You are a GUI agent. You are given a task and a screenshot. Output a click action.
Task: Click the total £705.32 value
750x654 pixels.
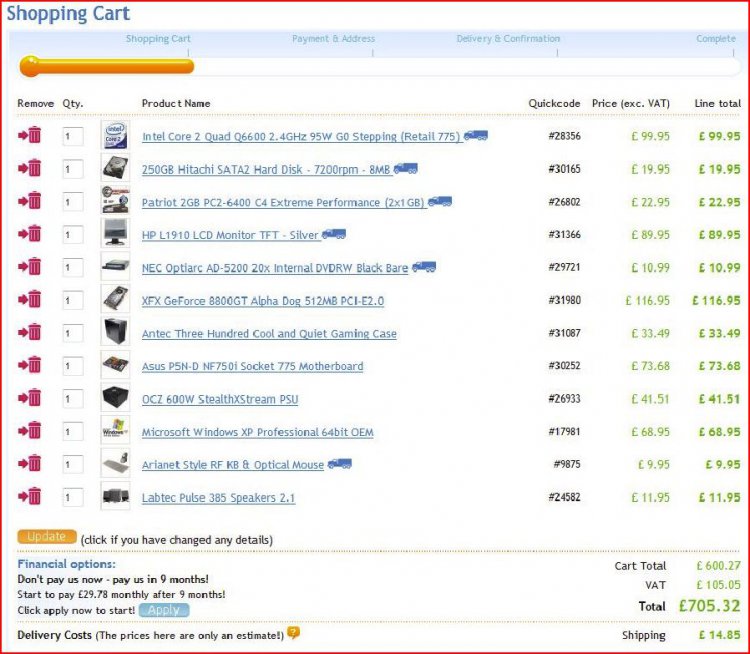coord(709,606)
